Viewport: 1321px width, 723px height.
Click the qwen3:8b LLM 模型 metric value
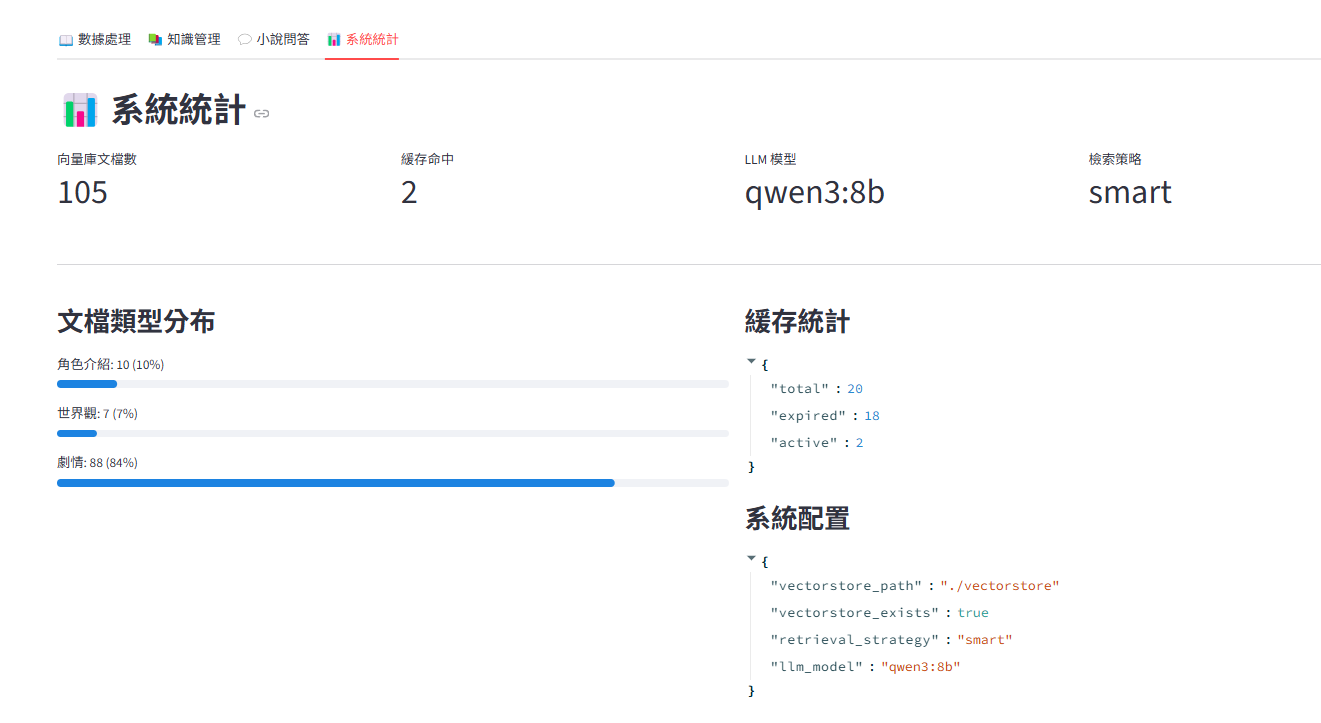(814, 192)
